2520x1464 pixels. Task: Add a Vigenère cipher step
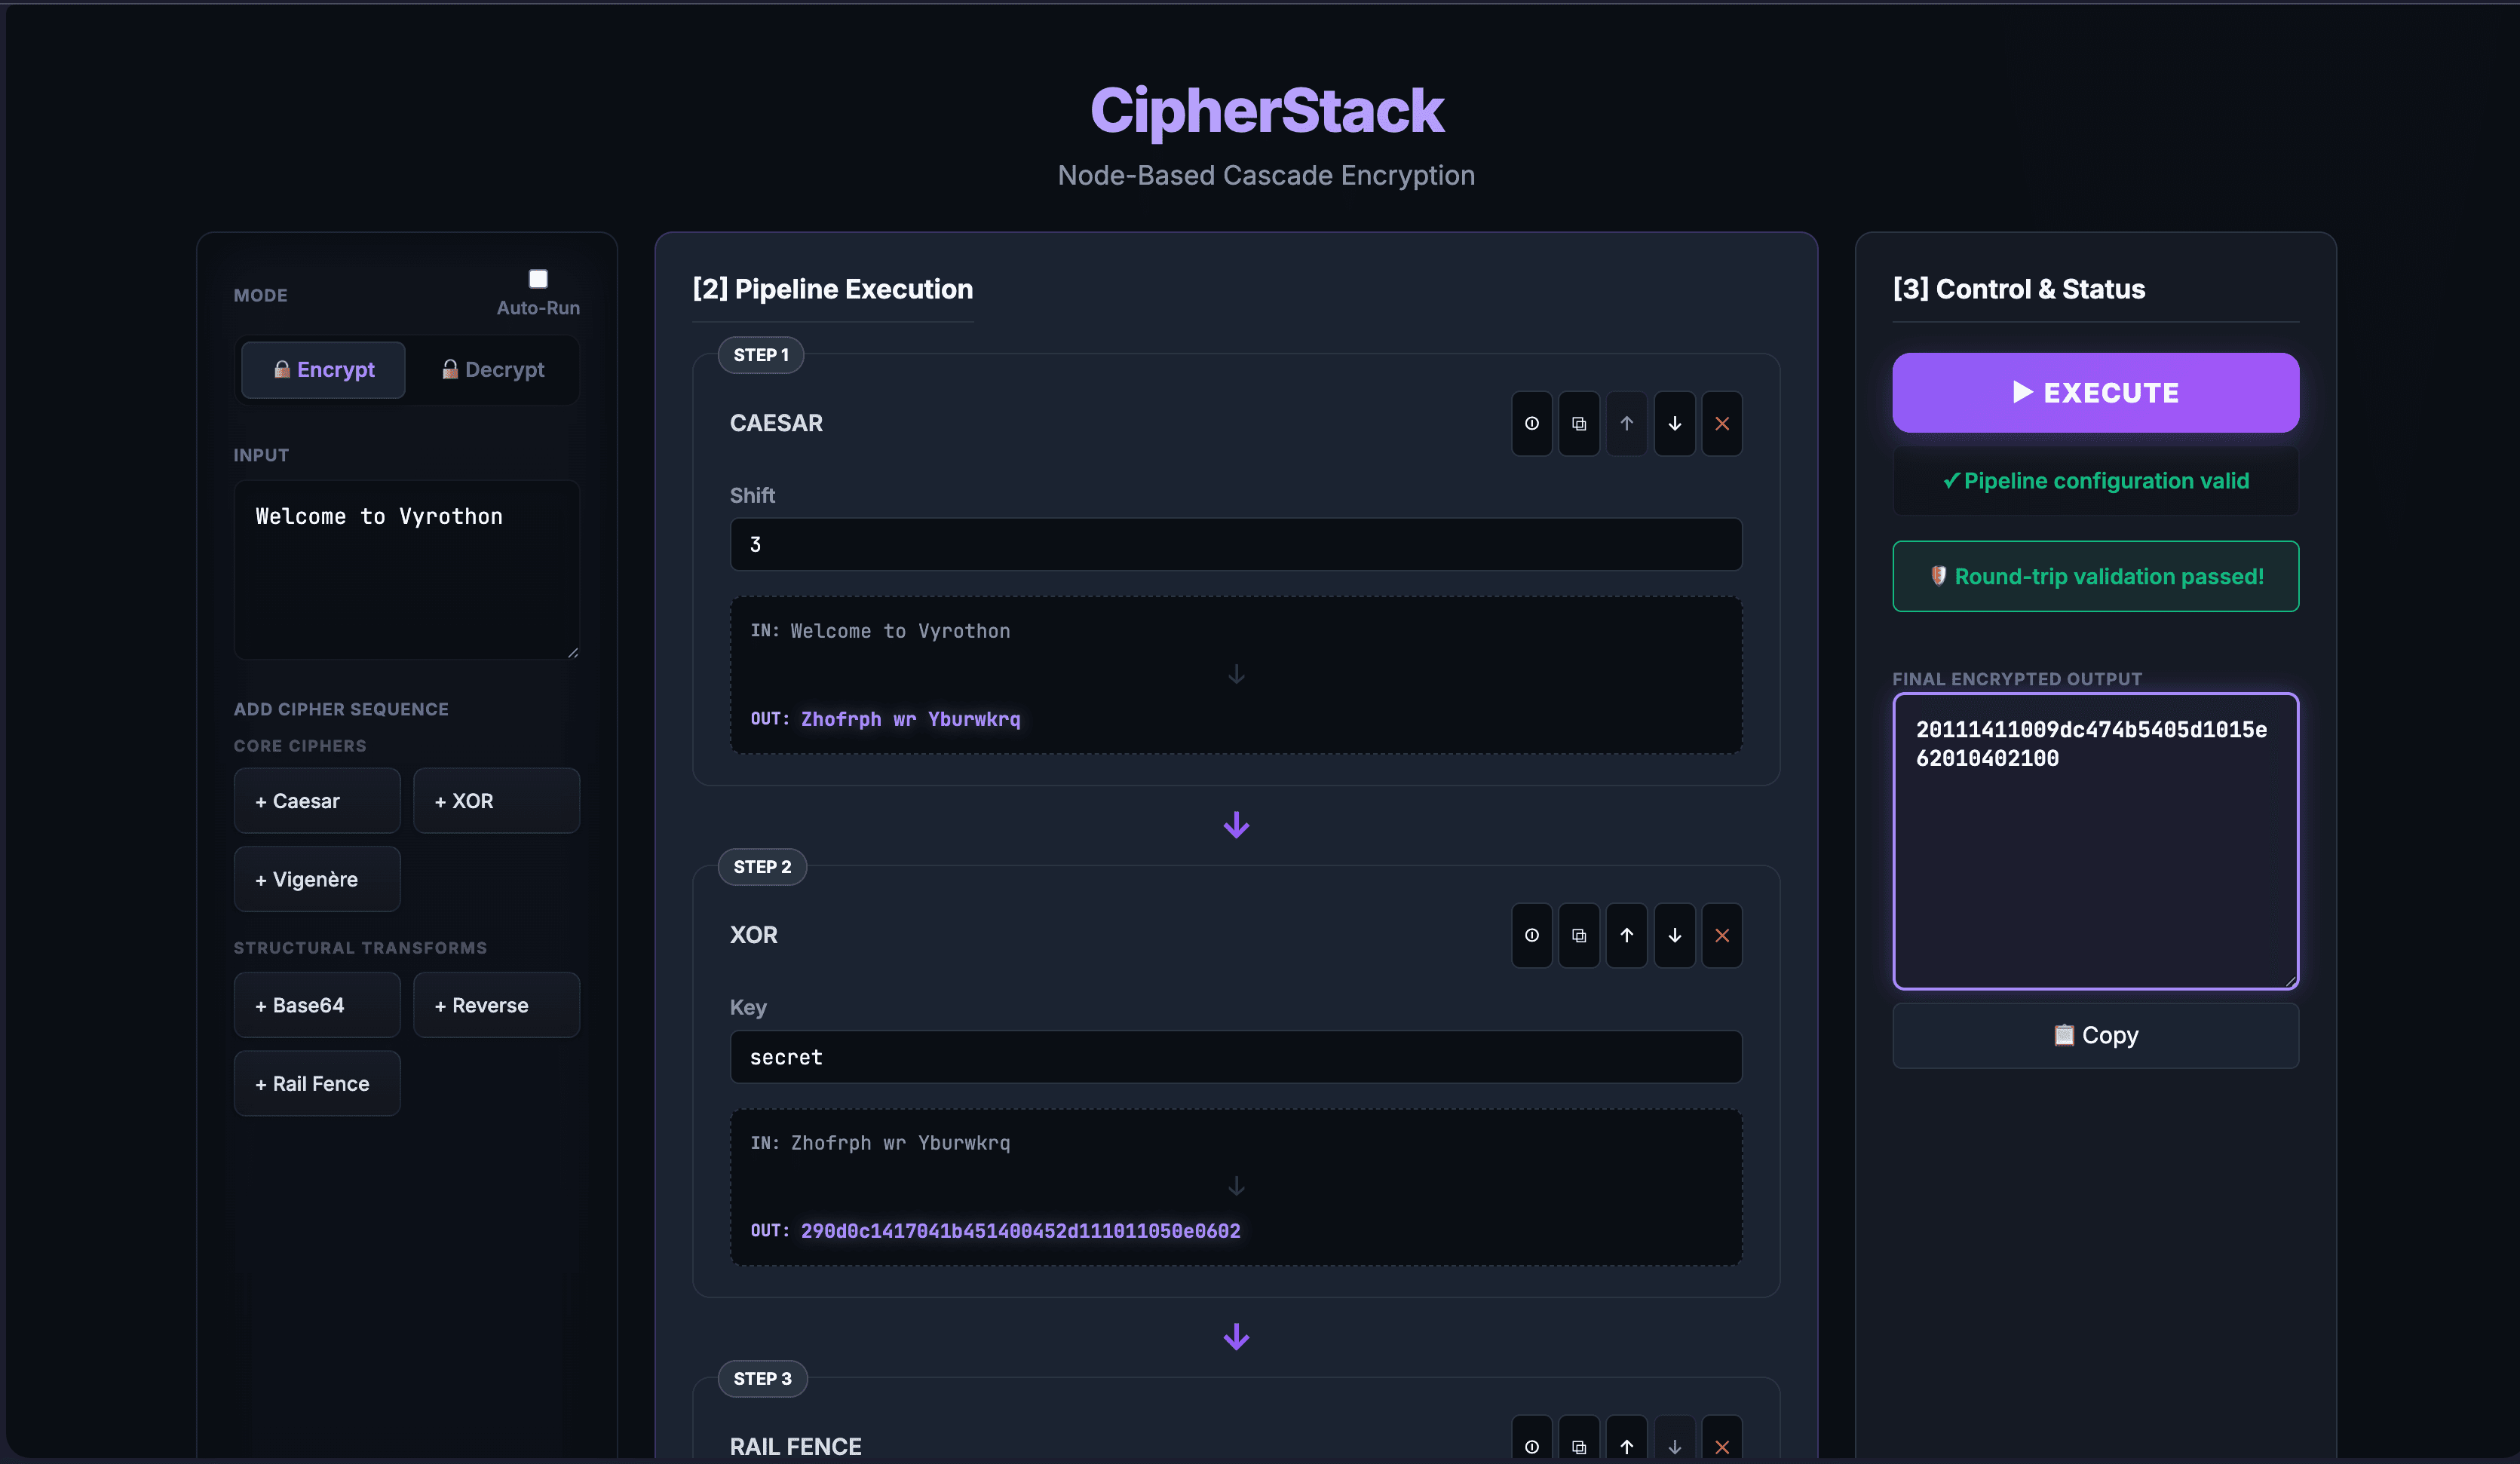click(317, 879)
